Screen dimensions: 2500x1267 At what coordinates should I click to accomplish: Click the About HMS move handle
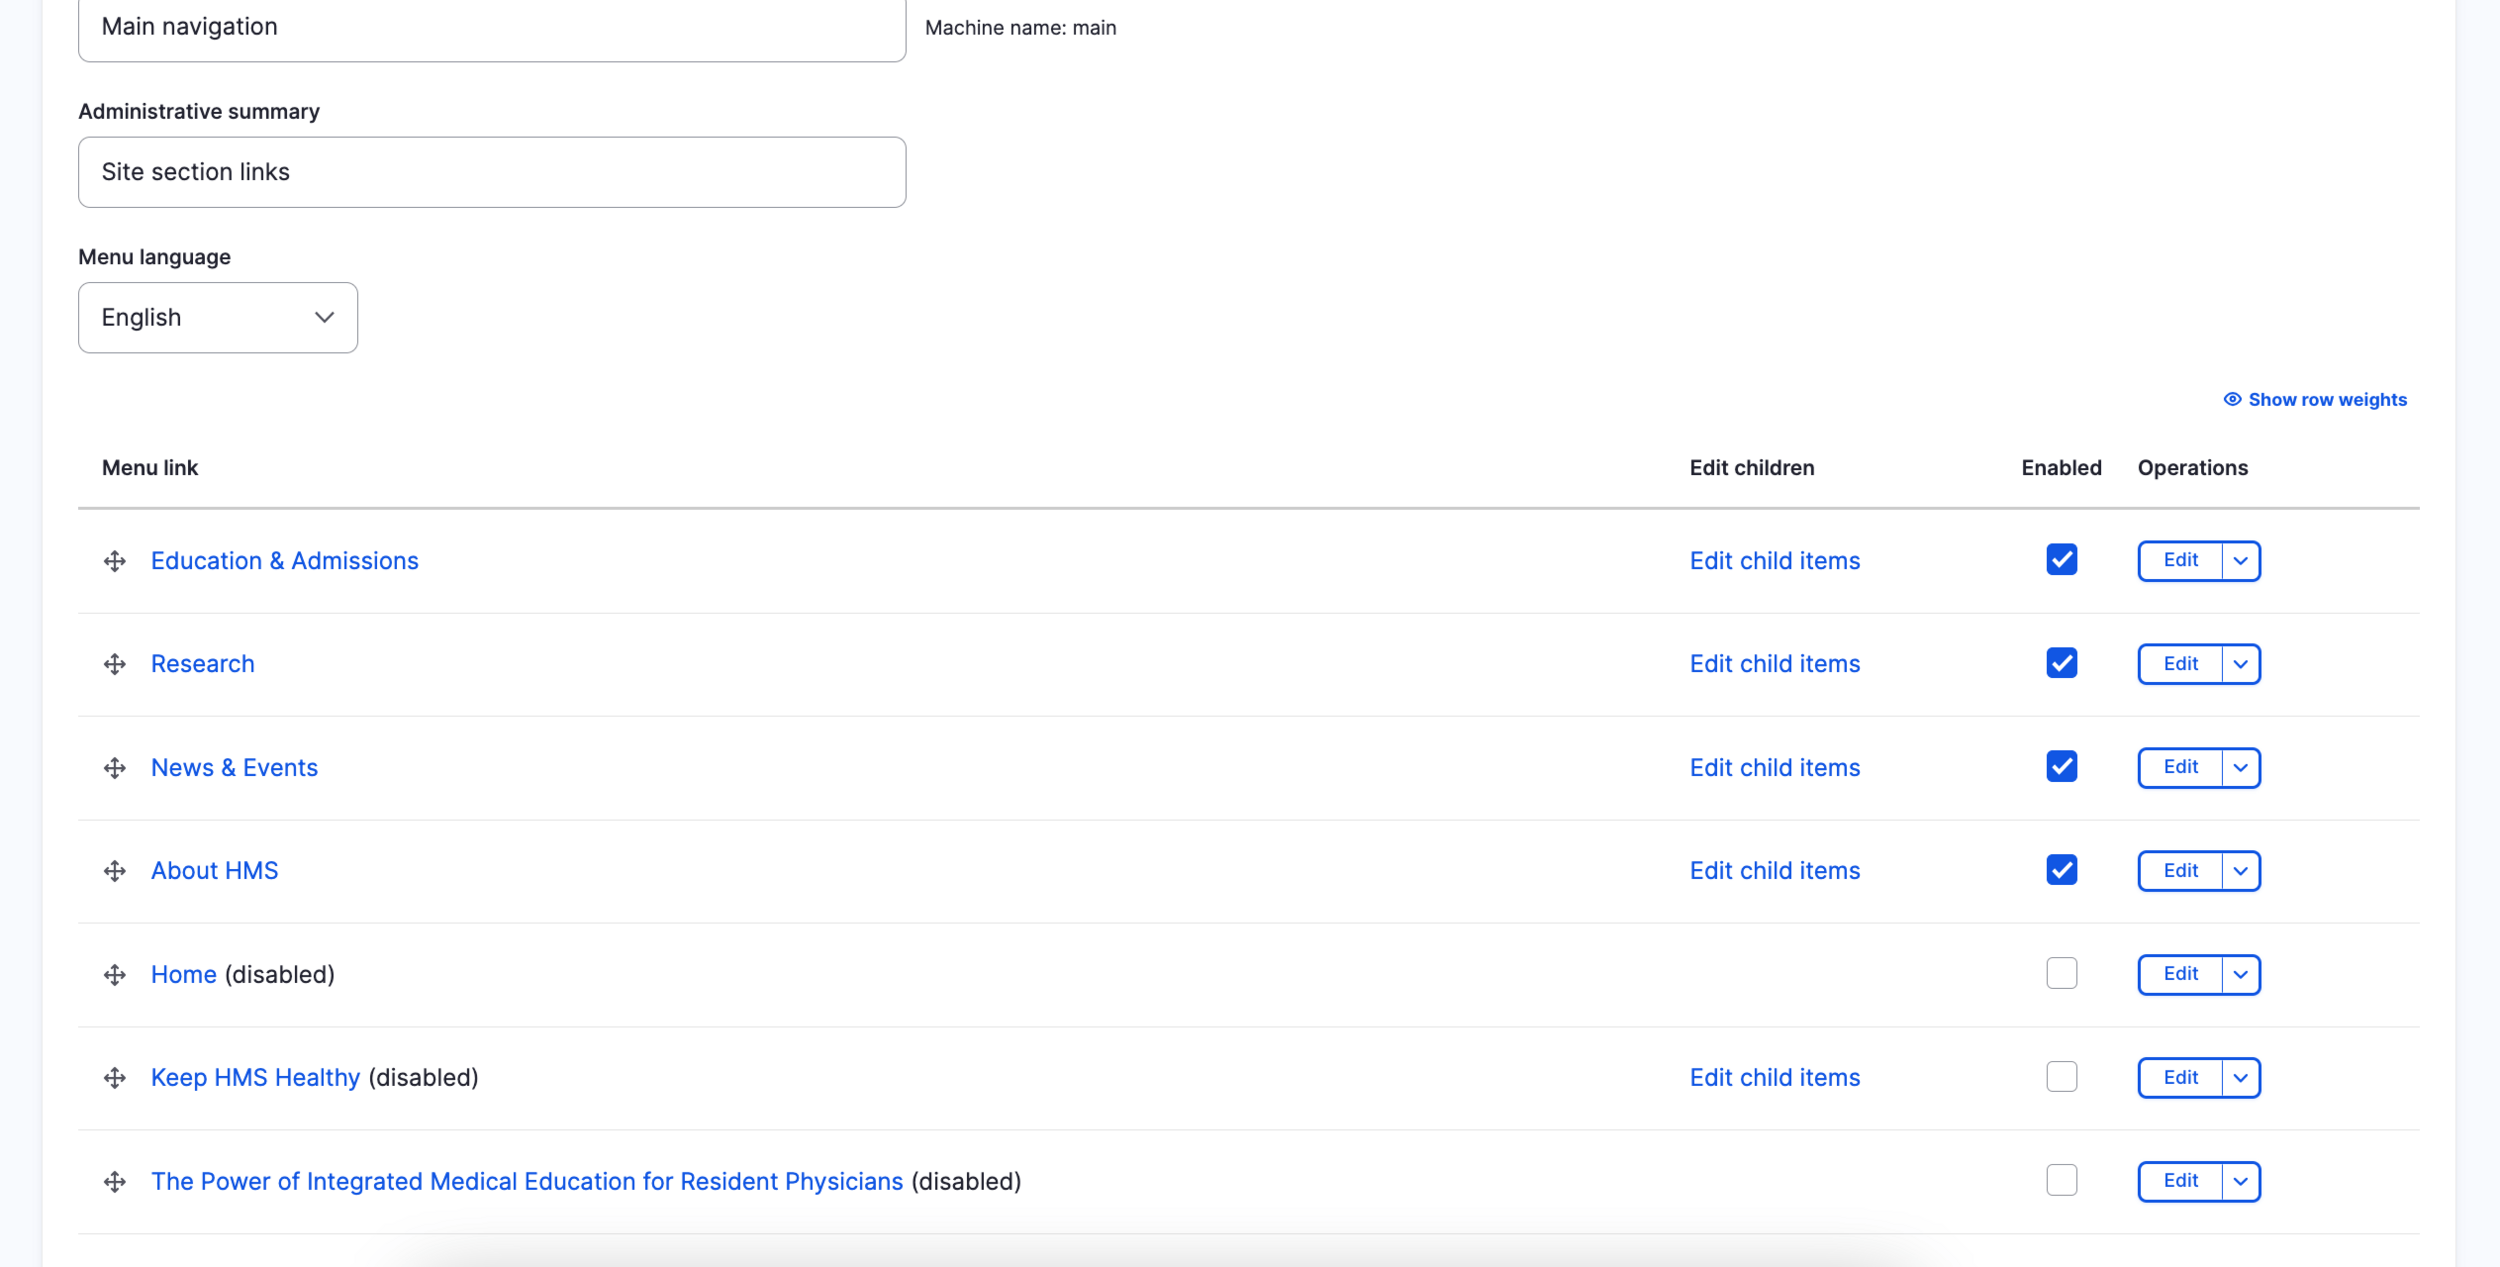point(115,871)
